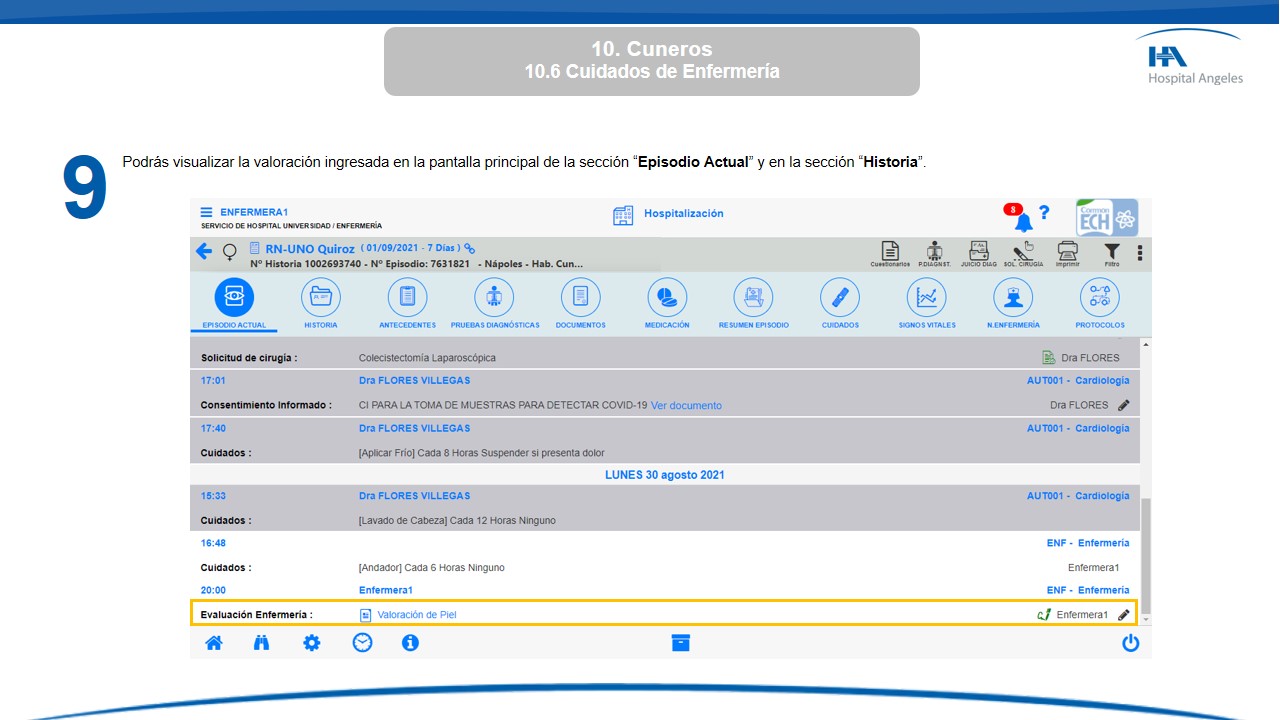Open the Valoración de Piel evaluation link
Image resolution: width=1280 pixels, height=720 pixels.
tap(416, 615)
